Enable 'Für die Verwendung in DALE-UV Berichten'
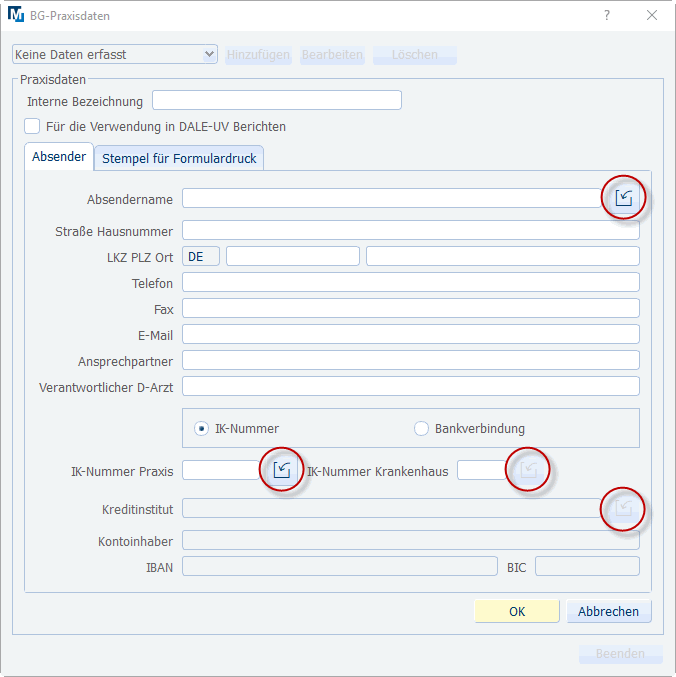This screenshot has height=677, width=676. coord(33,127)
